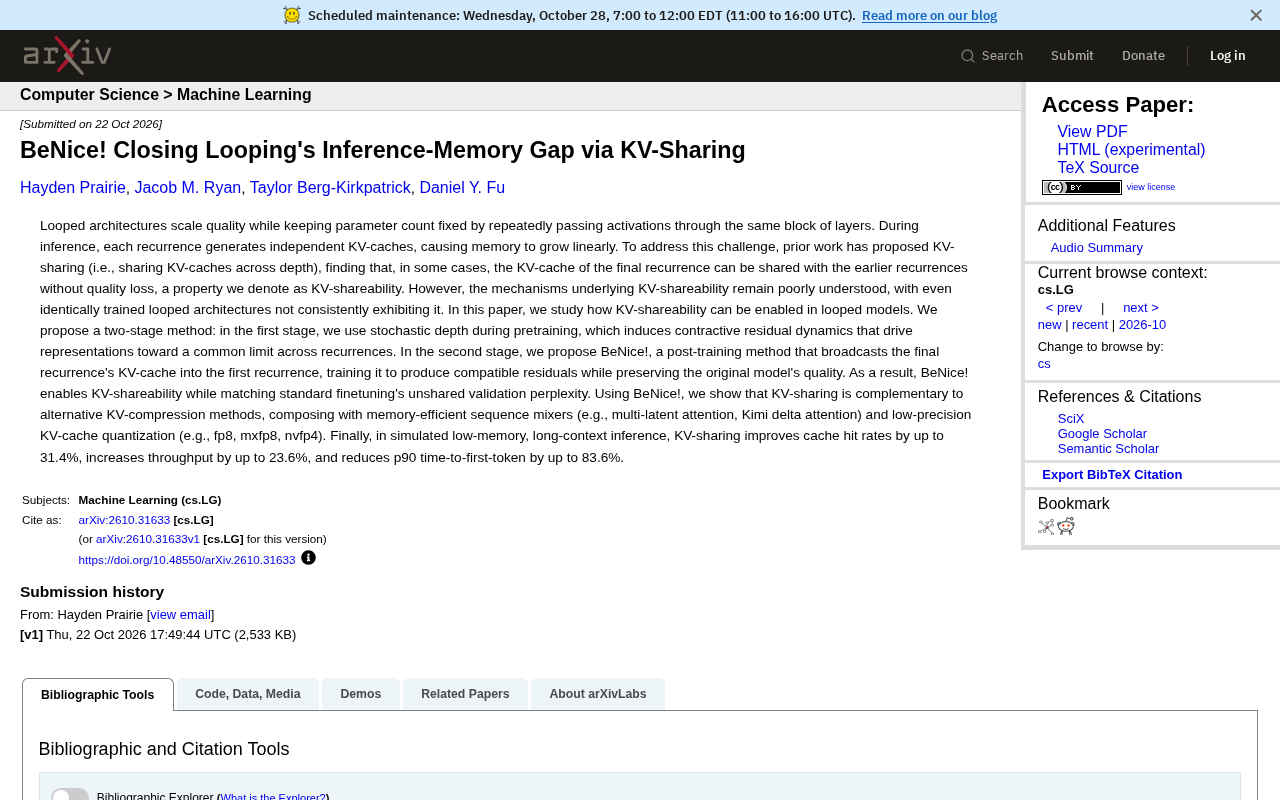Open Google Scholar references
The image size is (1280, 800).
click(1102, 434)
